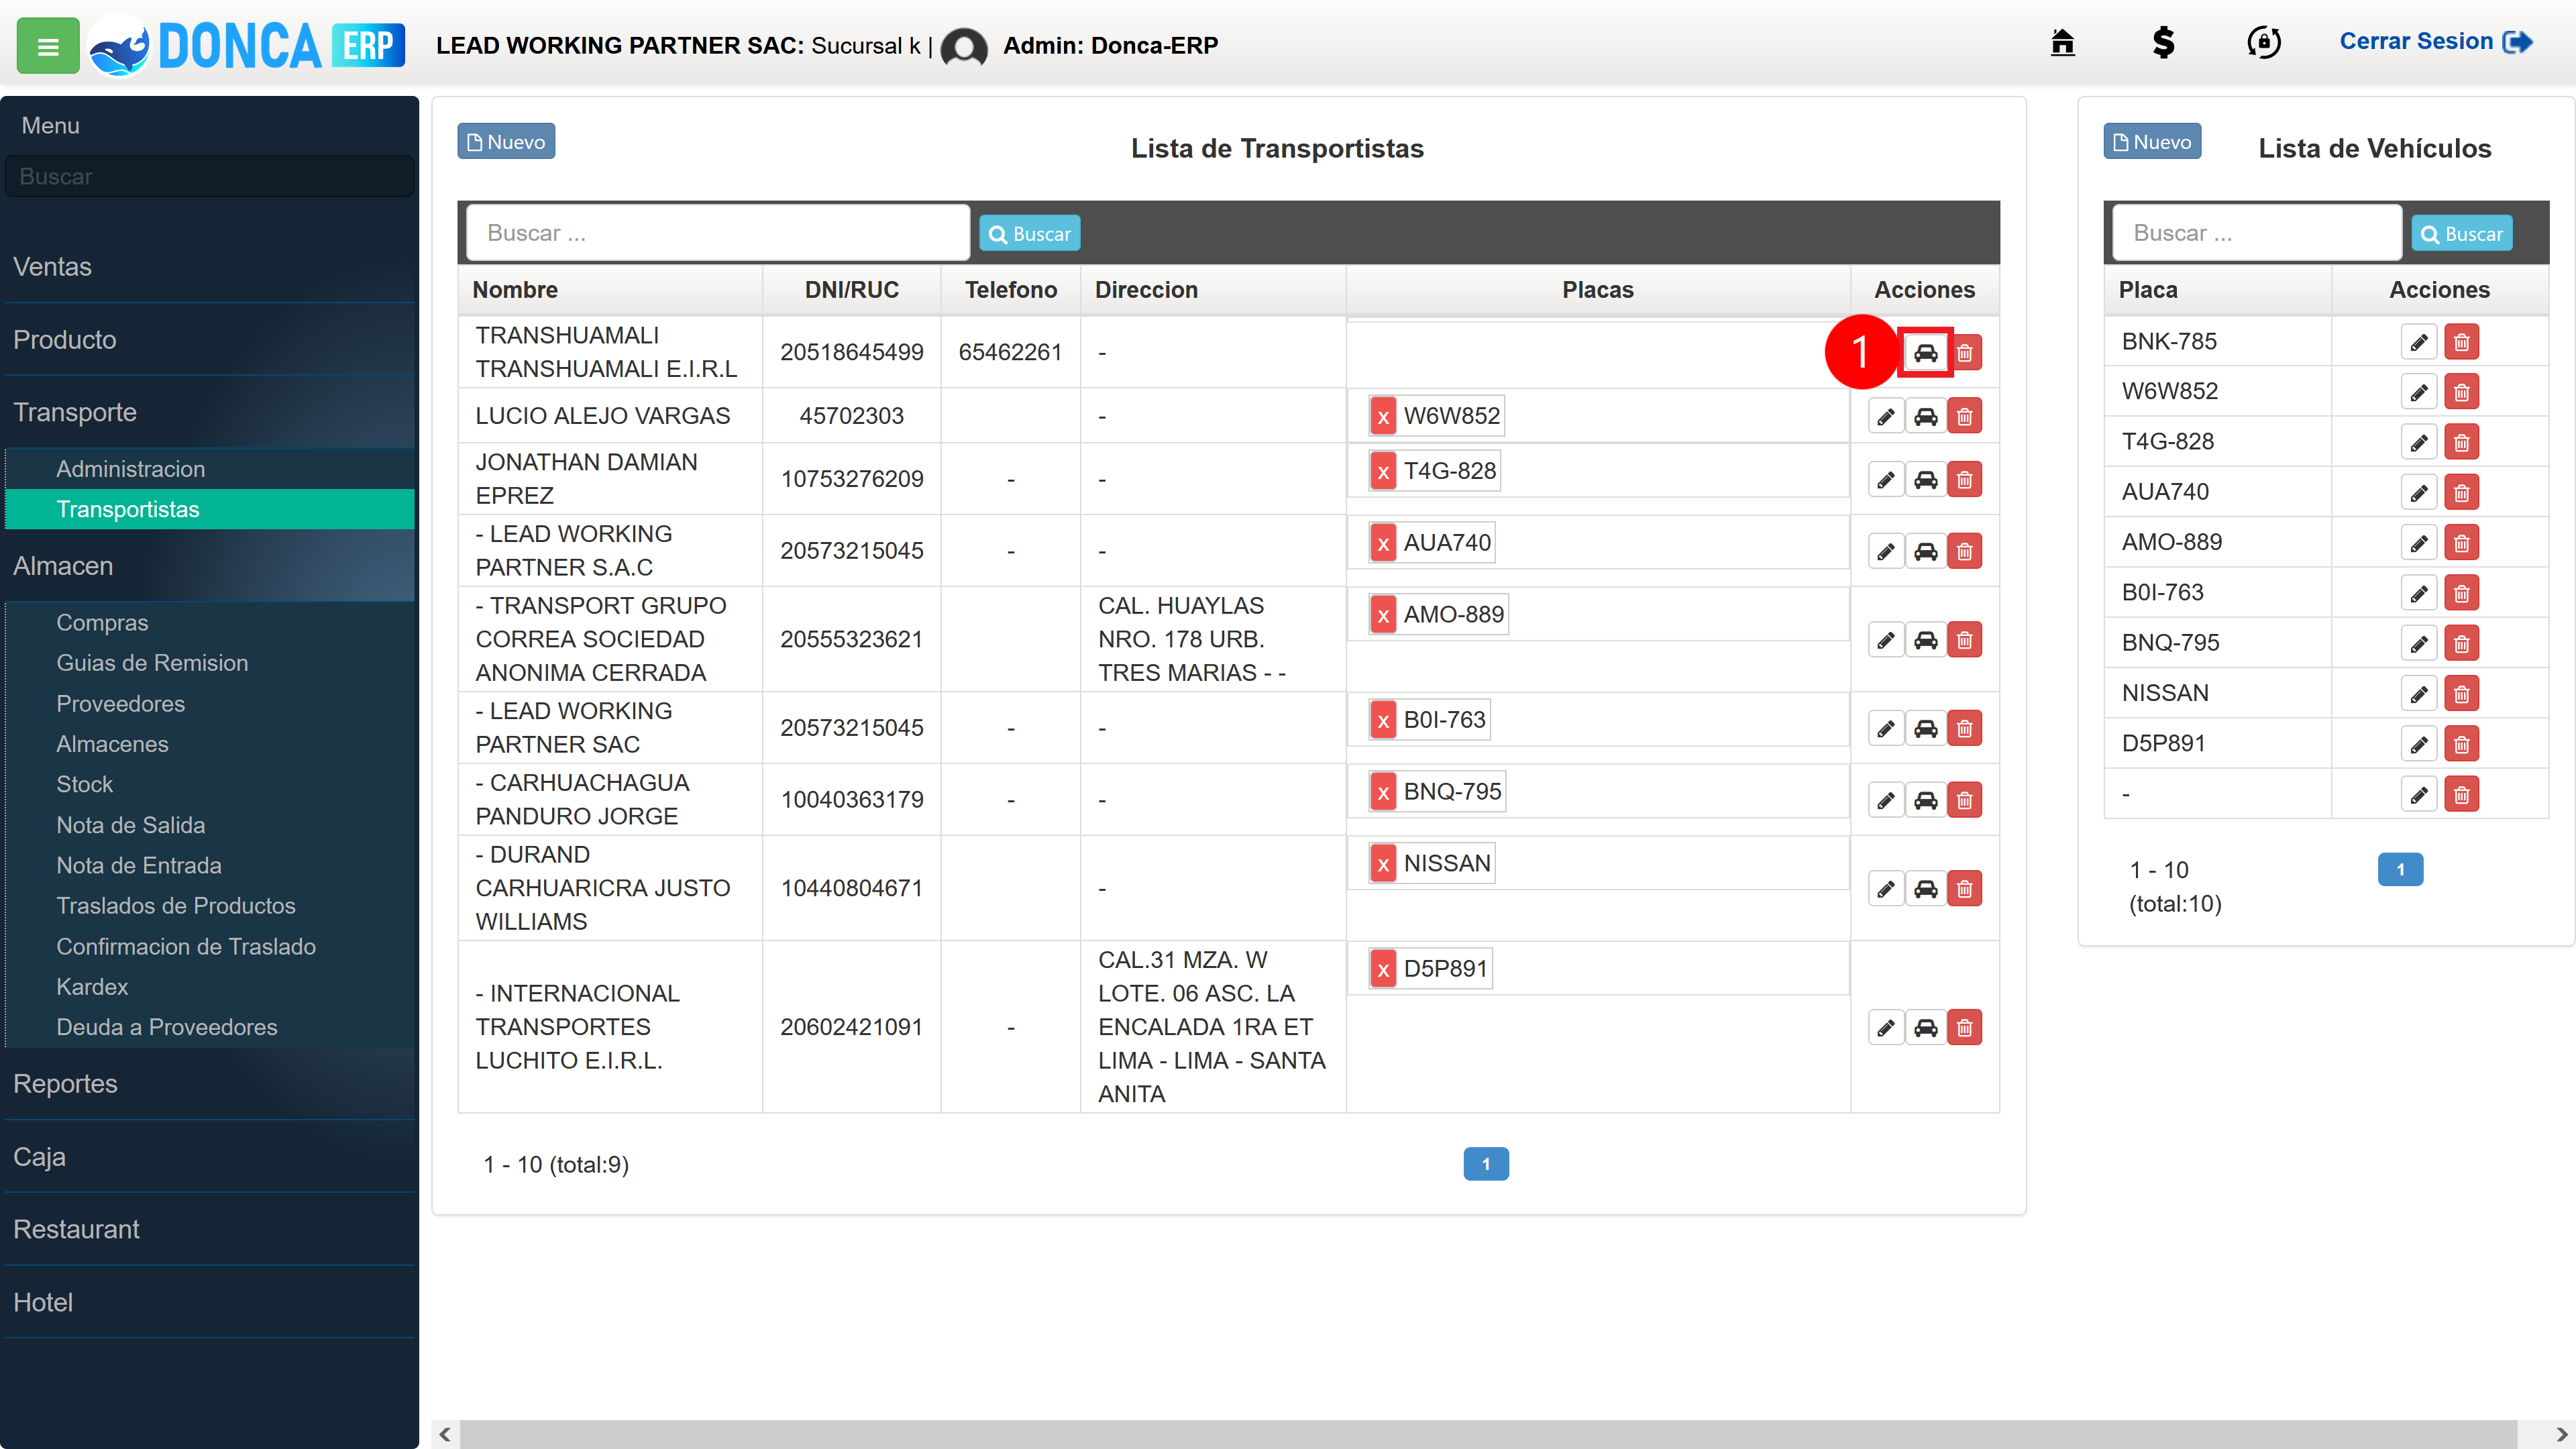Edit vehicle BNK-785 in vehicle list
The height and width of the screenshot is (1449, 2576).
pyautogui.click(x=2418, y=342)
